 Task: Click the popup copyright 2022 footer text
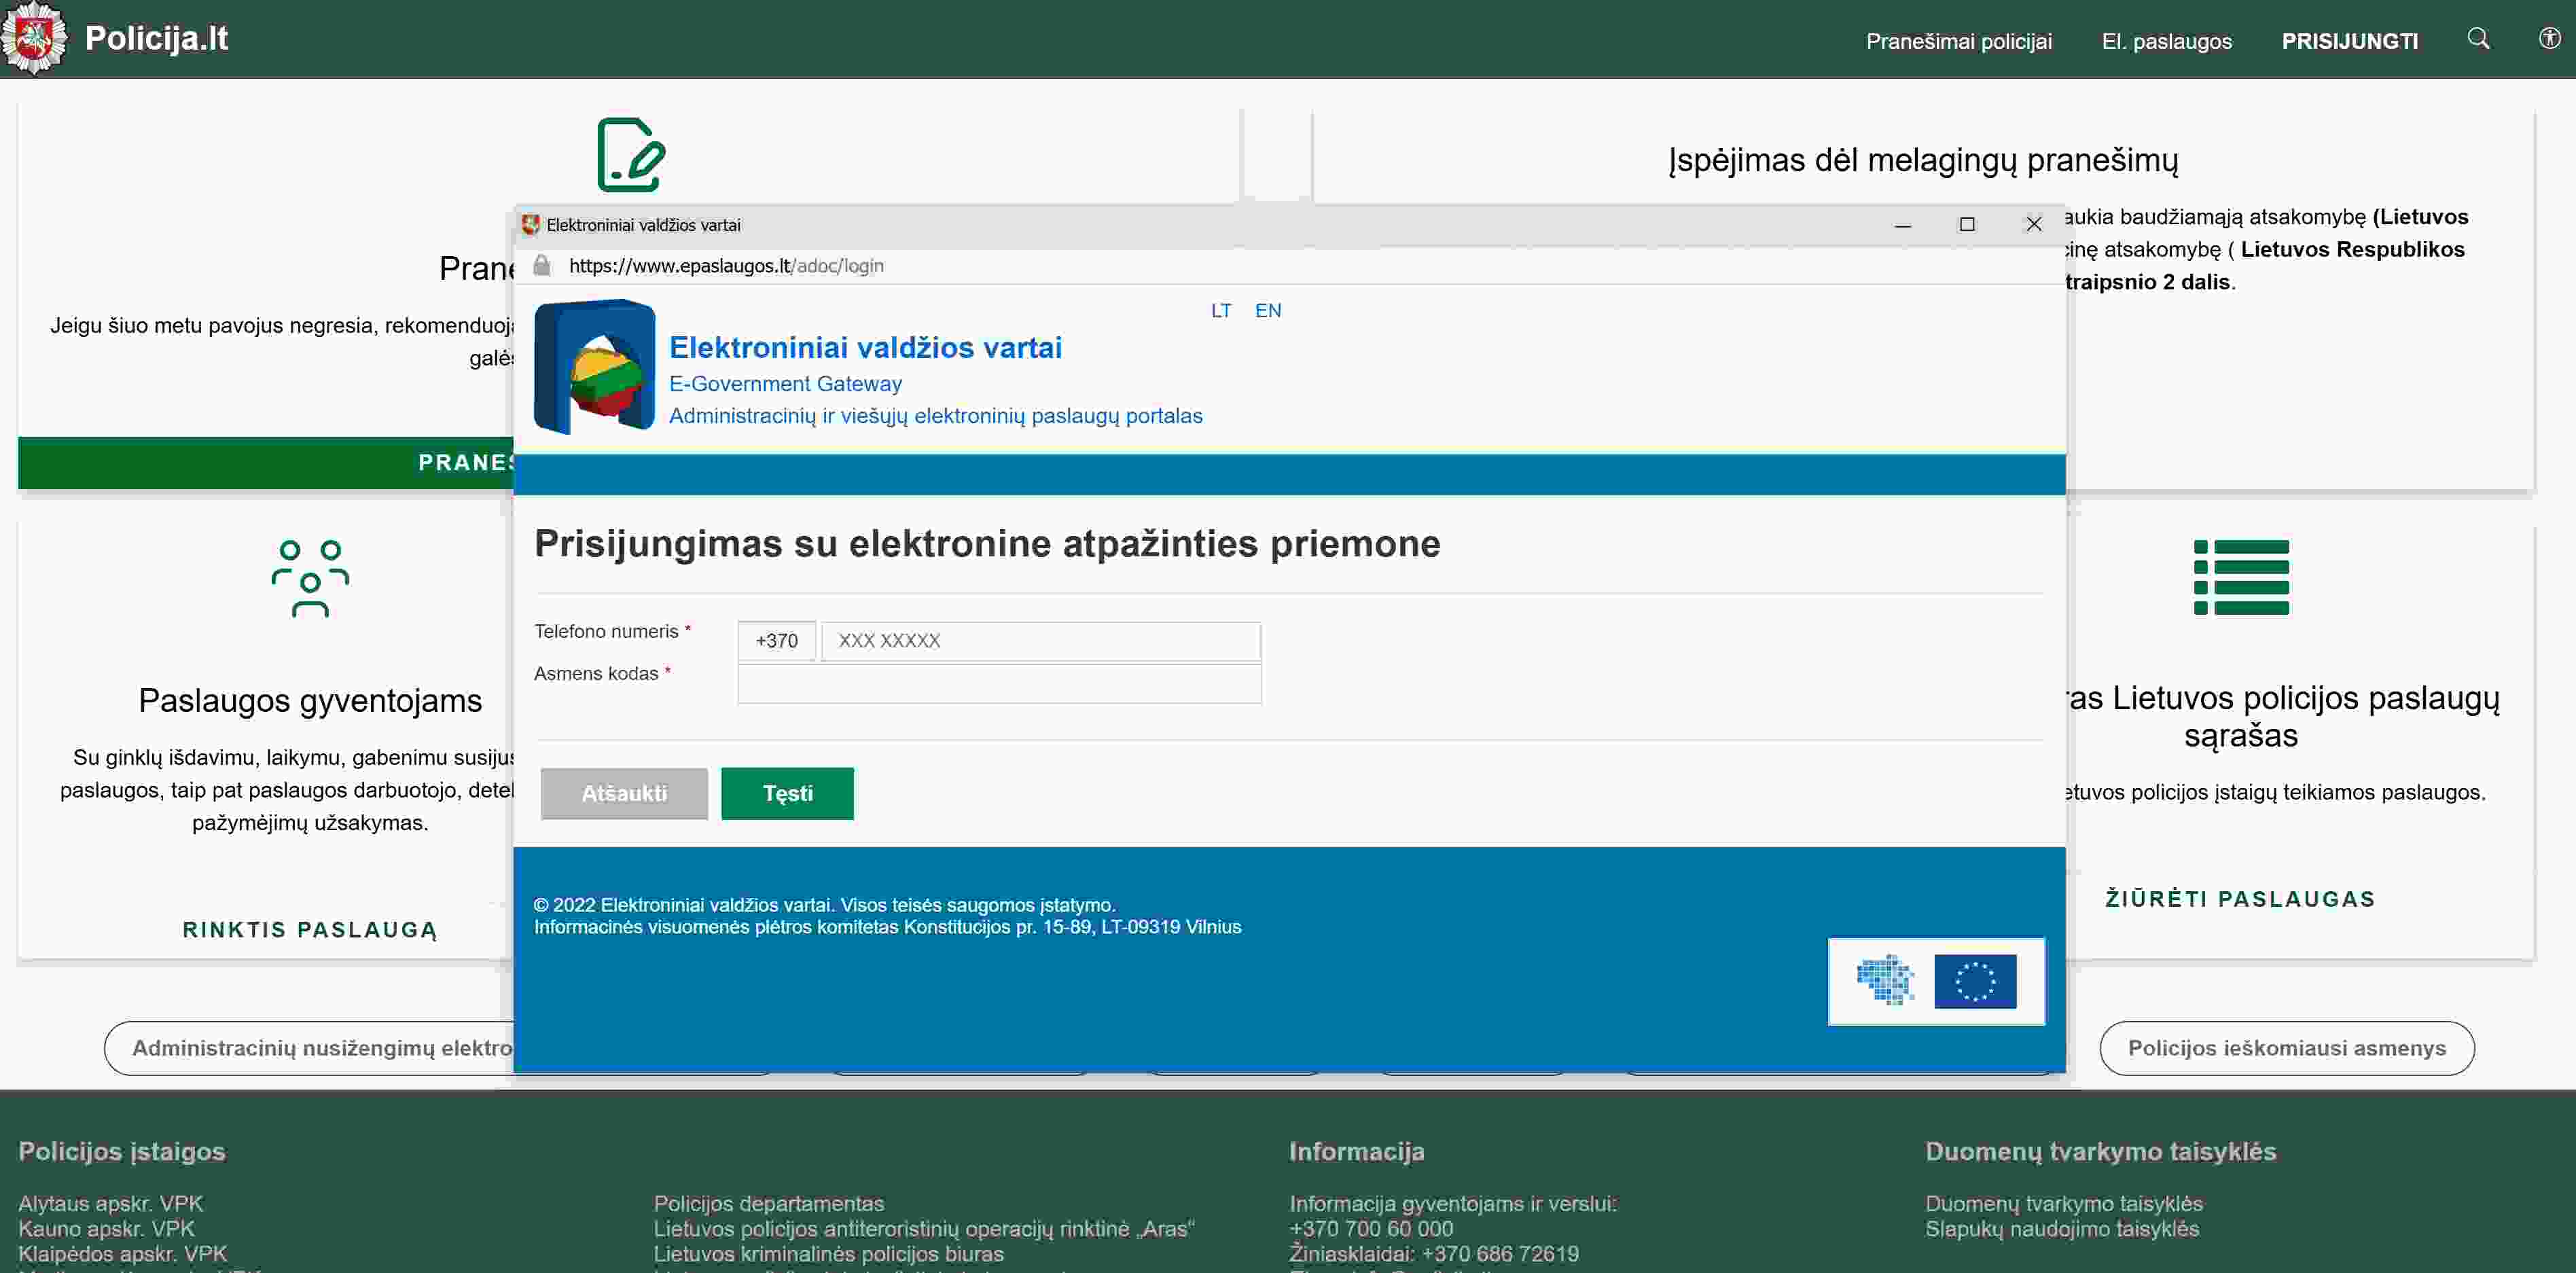pos(824,905)
